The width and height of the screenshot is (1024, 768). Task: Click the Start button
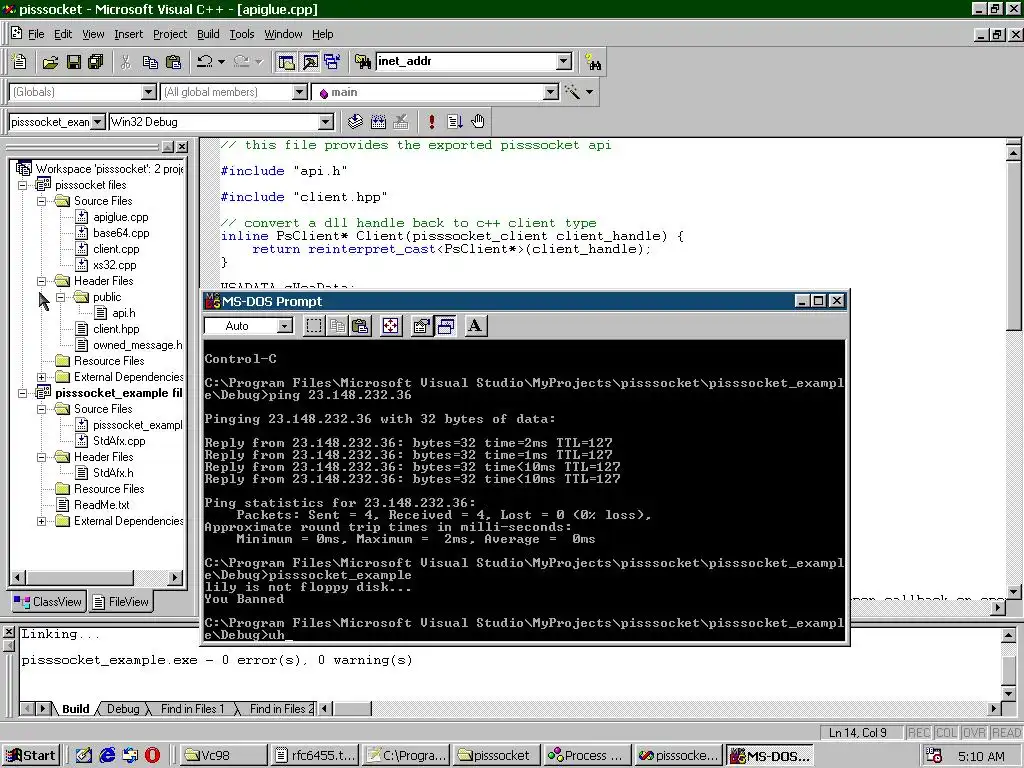31,756
